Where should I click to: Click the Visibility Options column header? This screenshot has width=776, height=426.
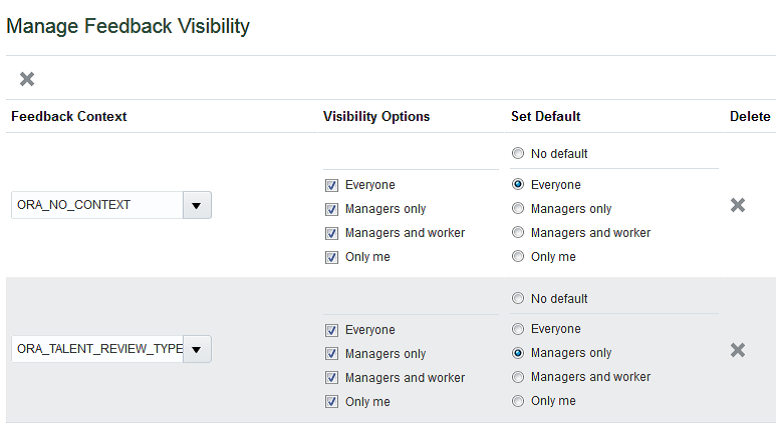click(x=376, y=116)
